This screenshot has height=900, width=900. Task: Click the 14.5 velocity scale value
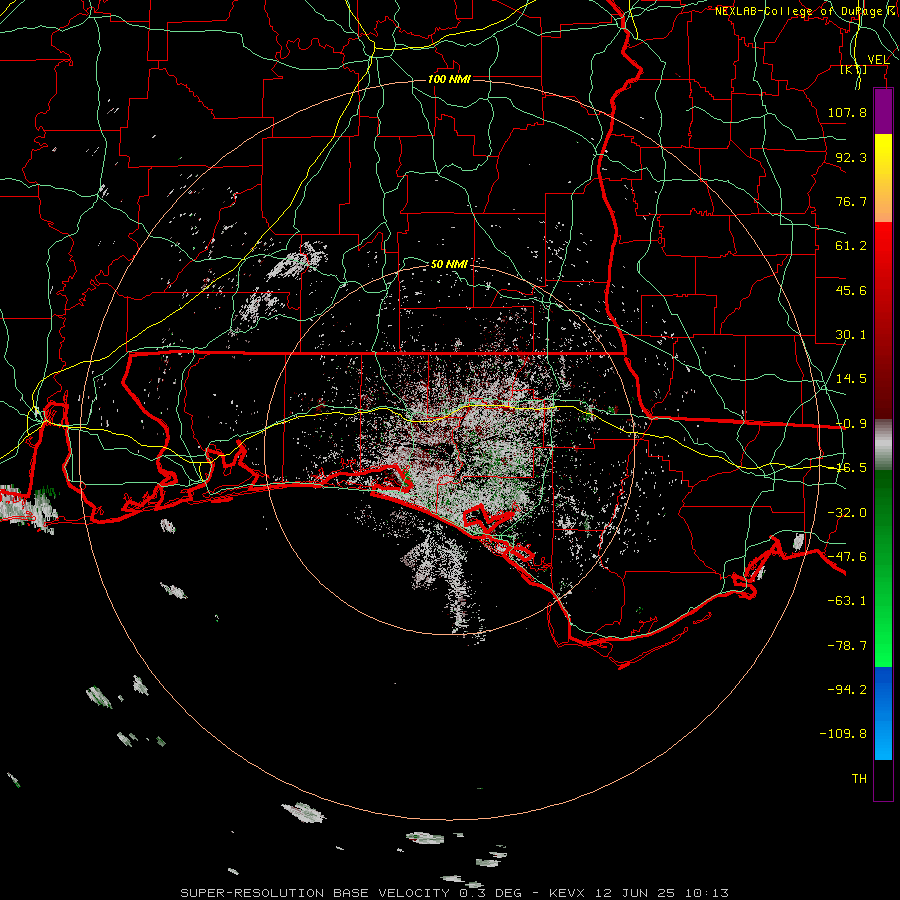click(x=851, y=379)
